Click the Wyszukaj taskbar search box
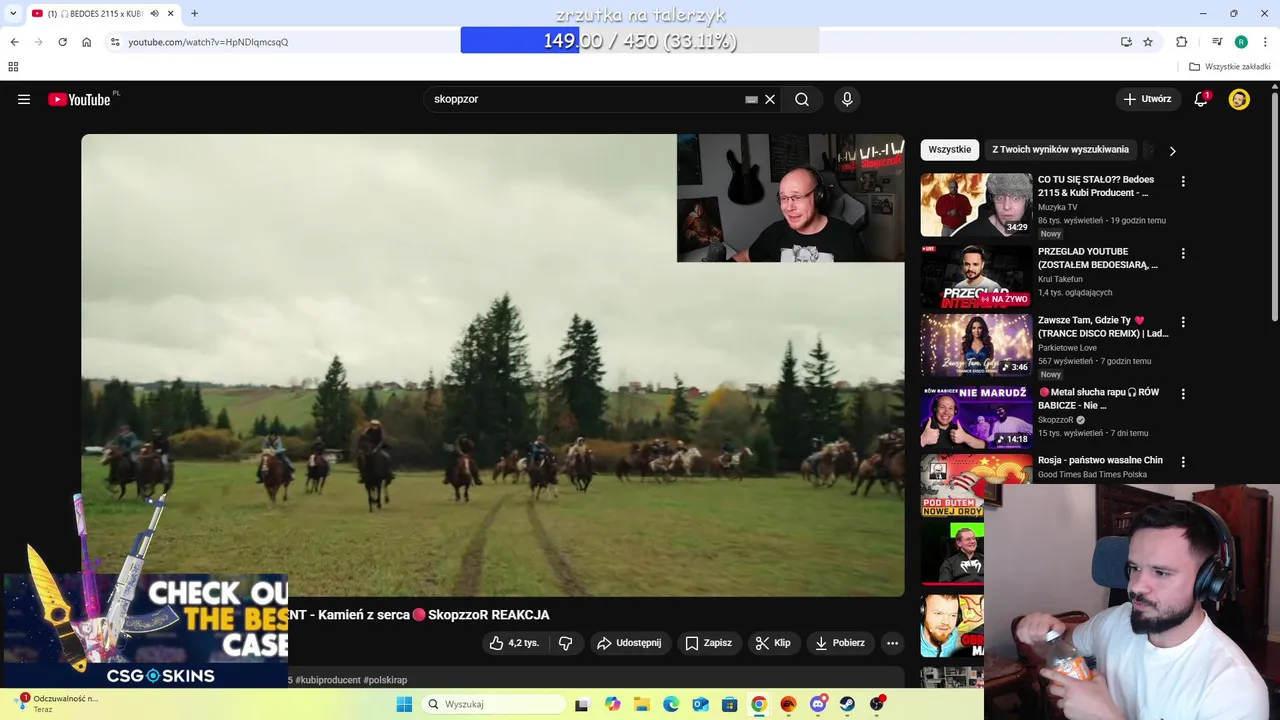 coord(494,704)
